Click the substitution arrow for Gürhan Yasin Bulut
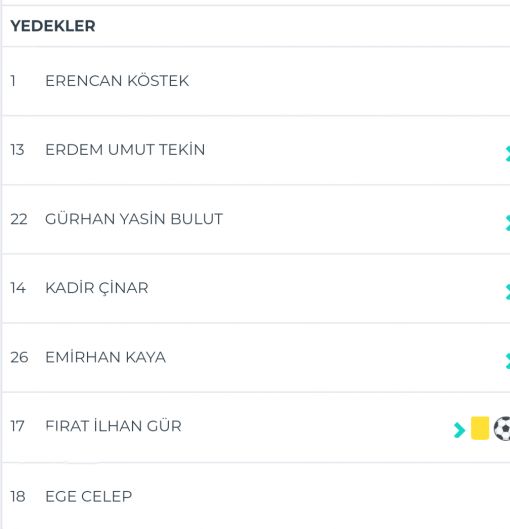Viewport: 510px width, 529px height. point(508,223)
